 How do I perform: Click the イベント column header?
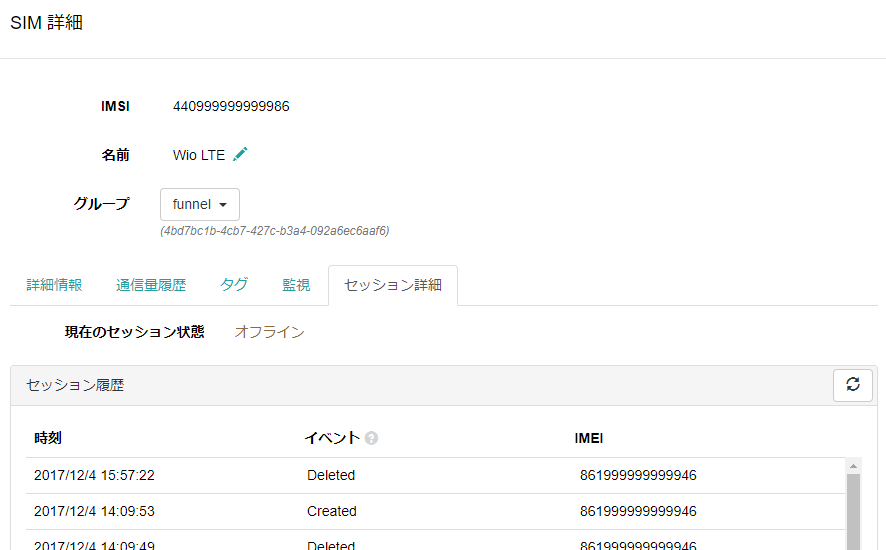[x=332, y=438]
